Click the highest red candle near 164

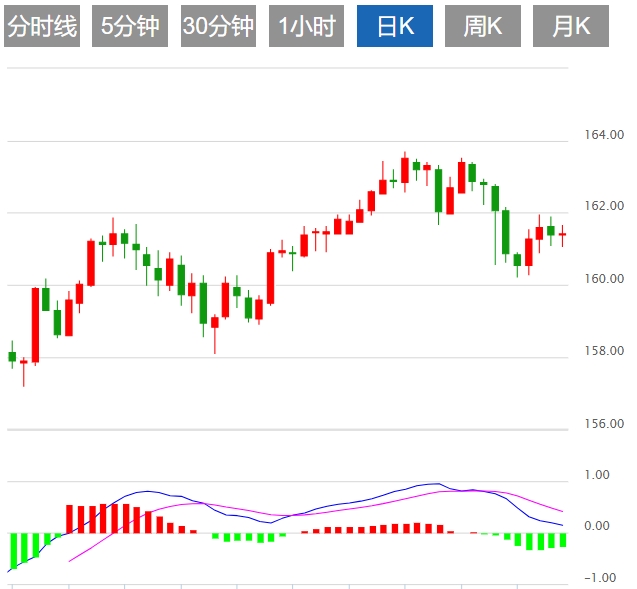(x=405, y=170)
